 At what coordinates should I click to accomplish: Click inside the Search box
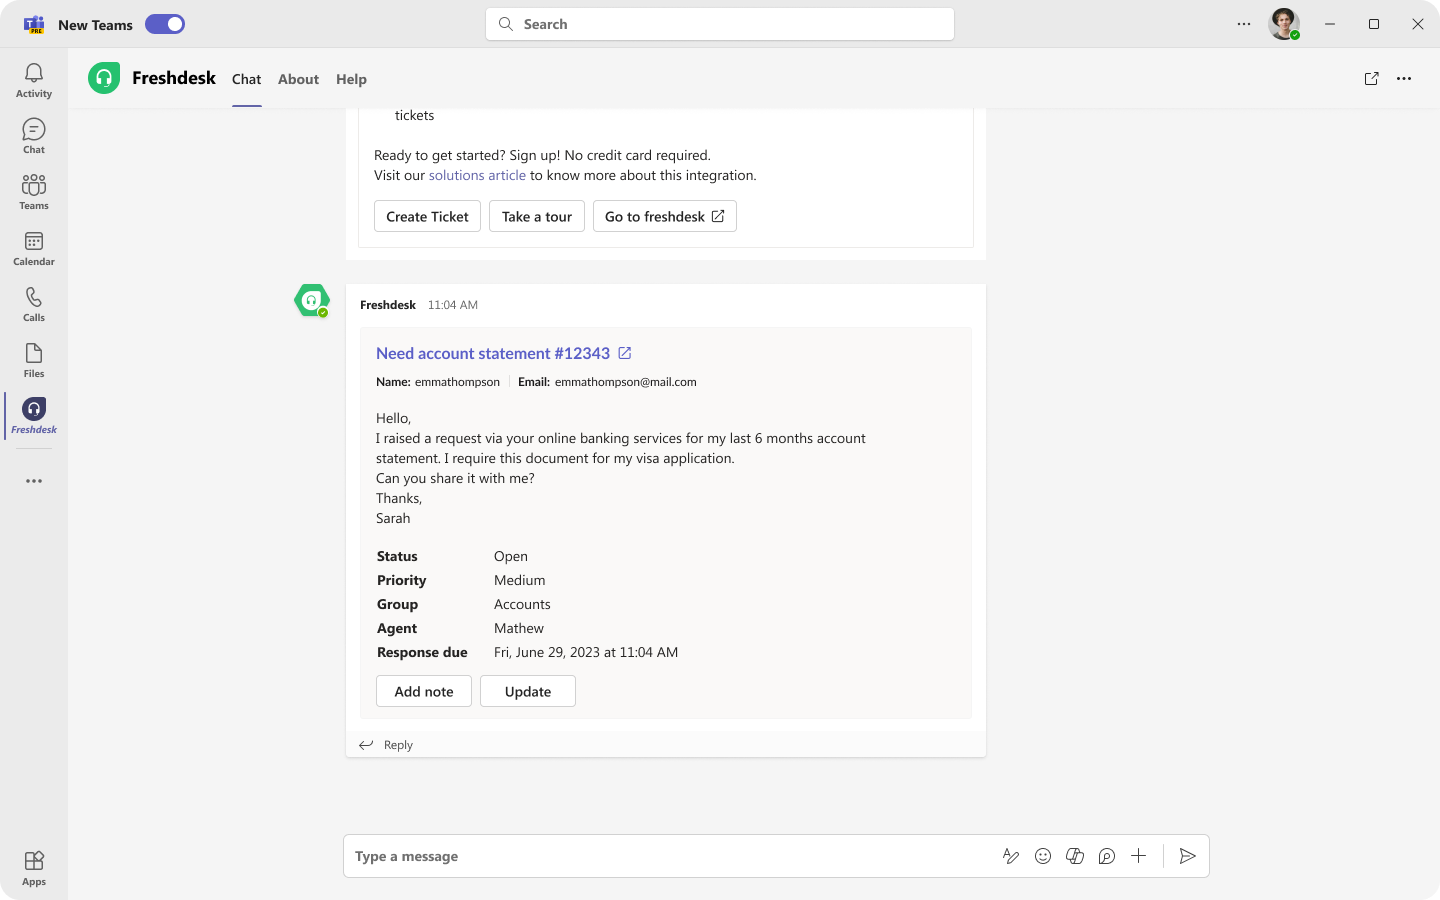click(720, 24)
